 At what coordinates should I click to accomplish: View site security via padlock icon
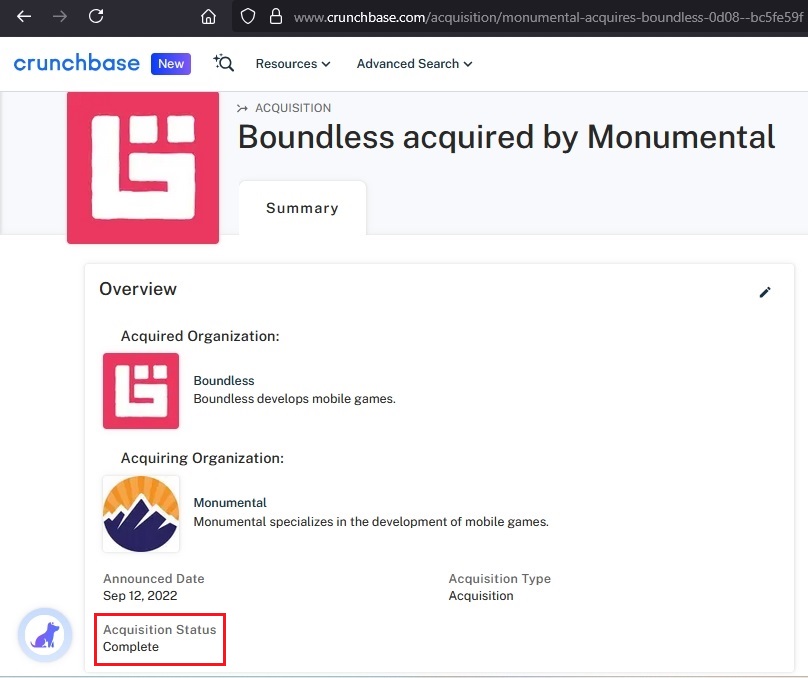pos(276,16)
